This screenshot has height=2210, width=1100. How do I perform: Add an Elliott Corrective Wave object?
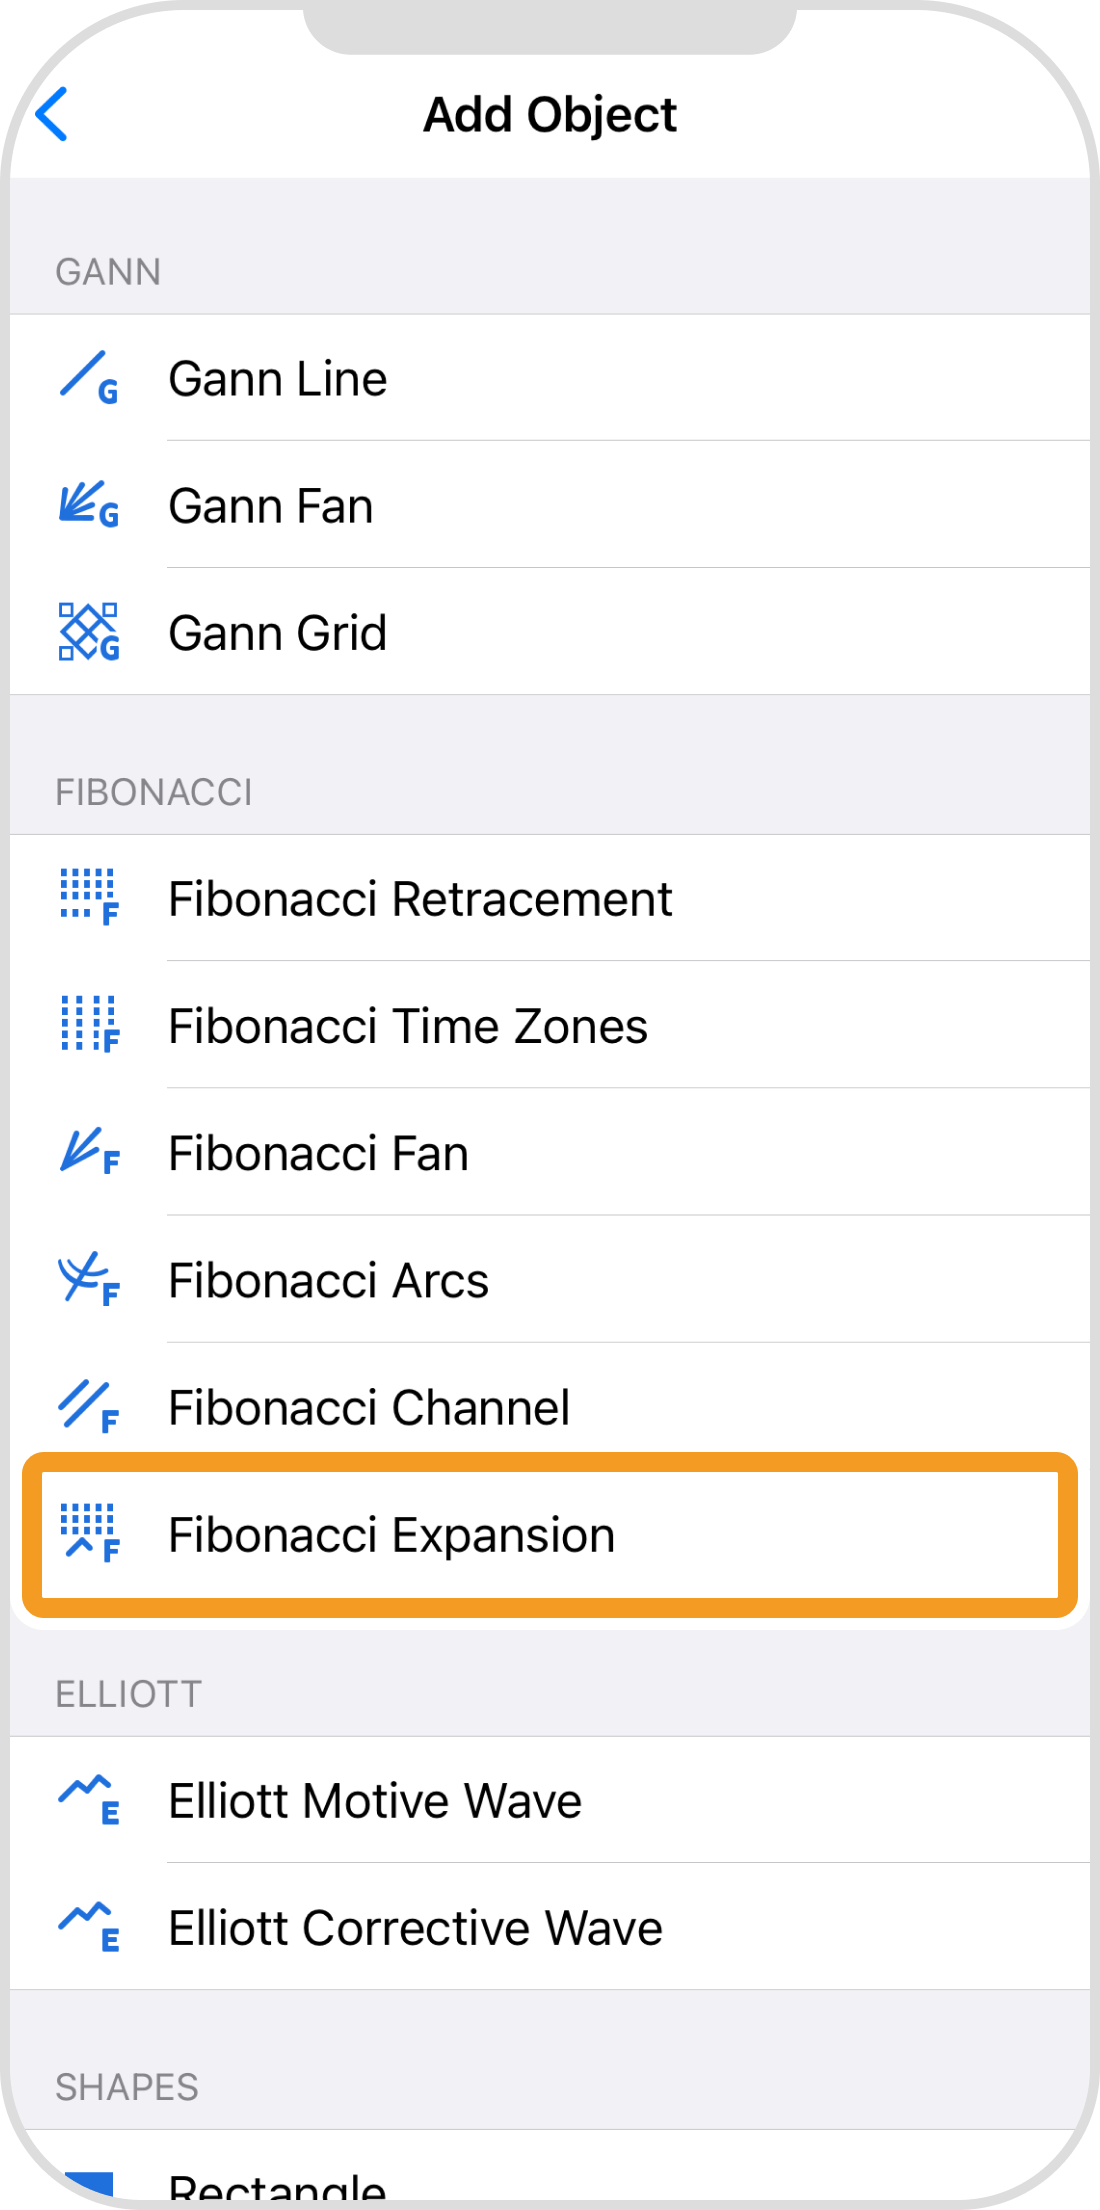point(415,1928)
